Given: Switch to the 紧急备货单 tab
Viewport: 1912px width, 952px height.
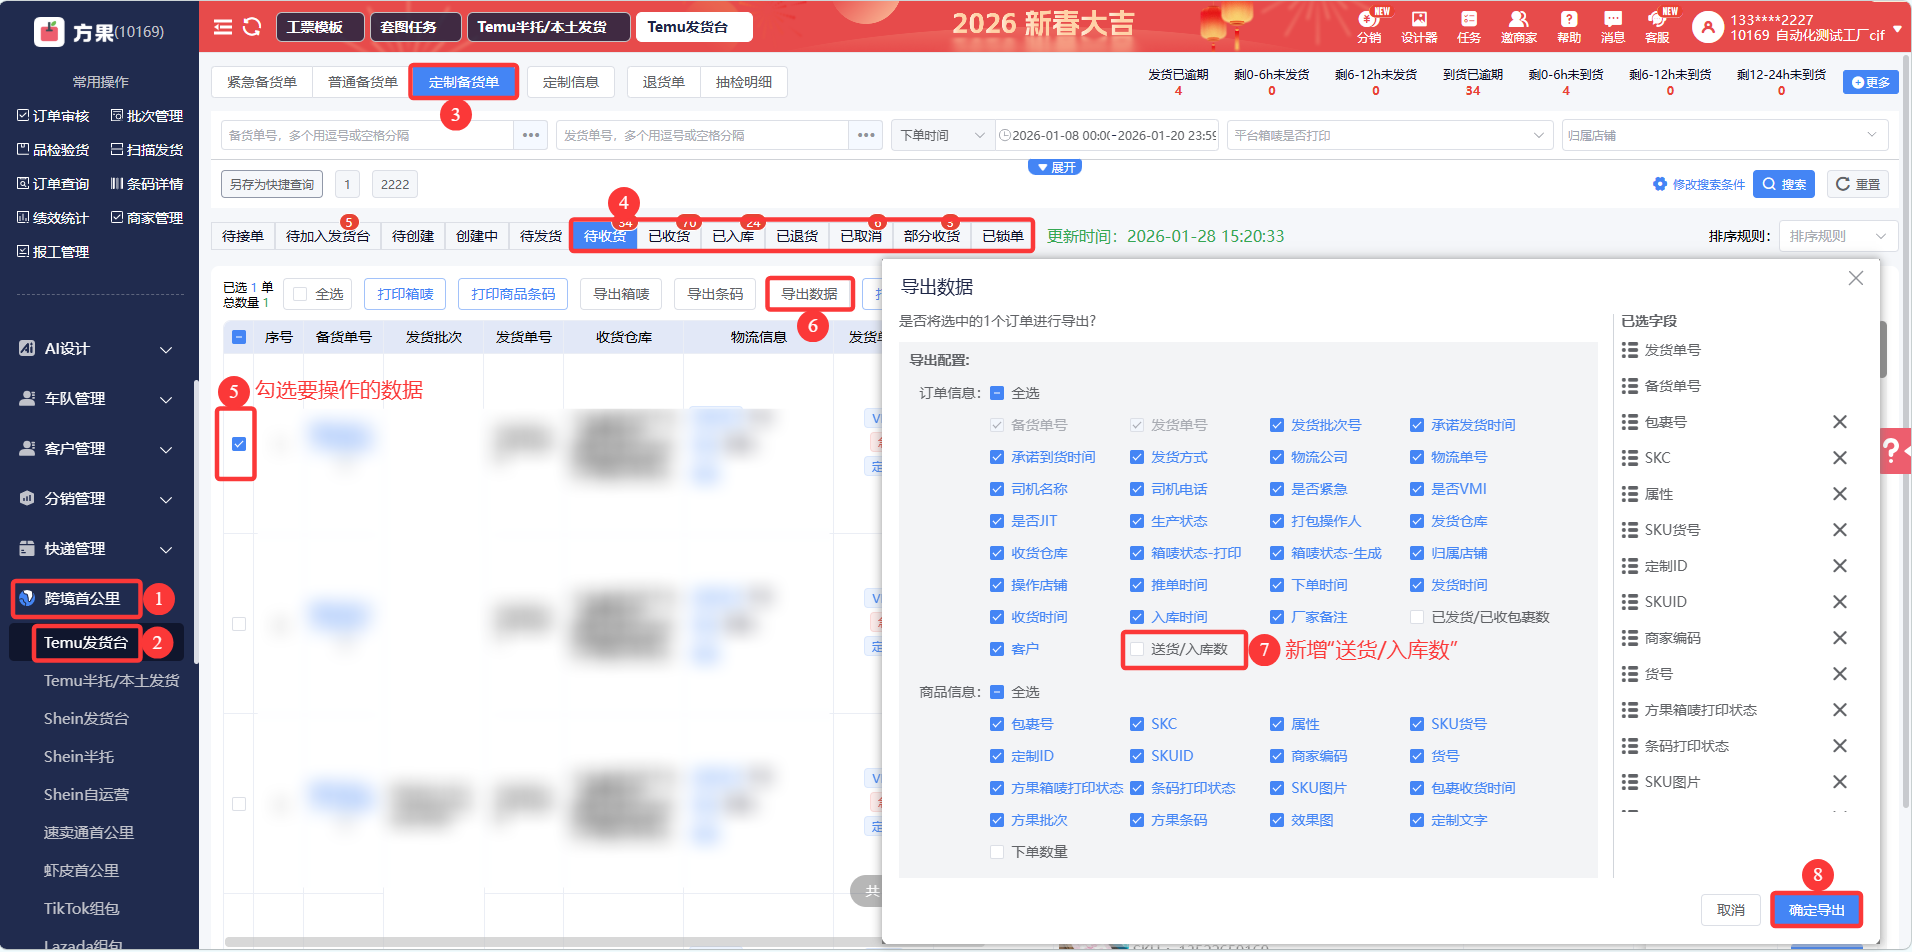Looking at the screenshot, I should tap(262, 82).
